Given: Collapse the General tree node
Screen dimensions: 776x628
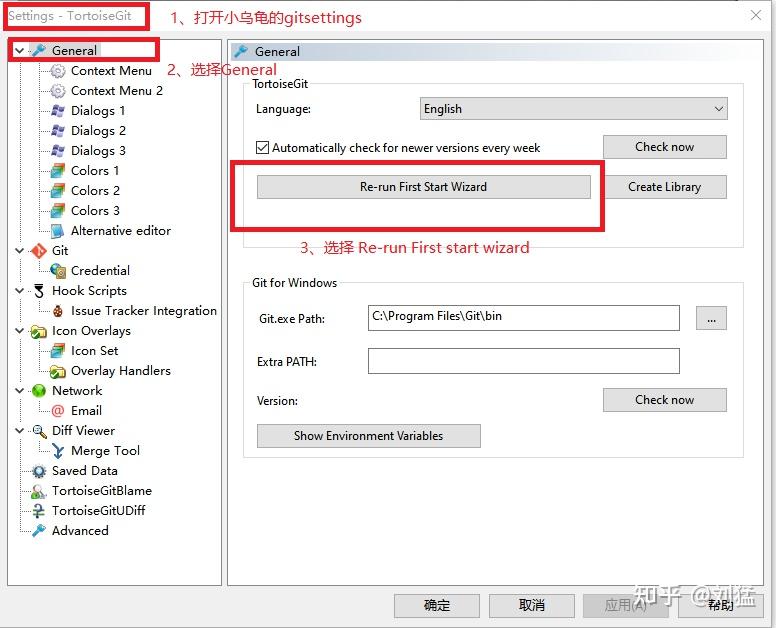Looking at the screenshot, I should (x=19, y=50).
